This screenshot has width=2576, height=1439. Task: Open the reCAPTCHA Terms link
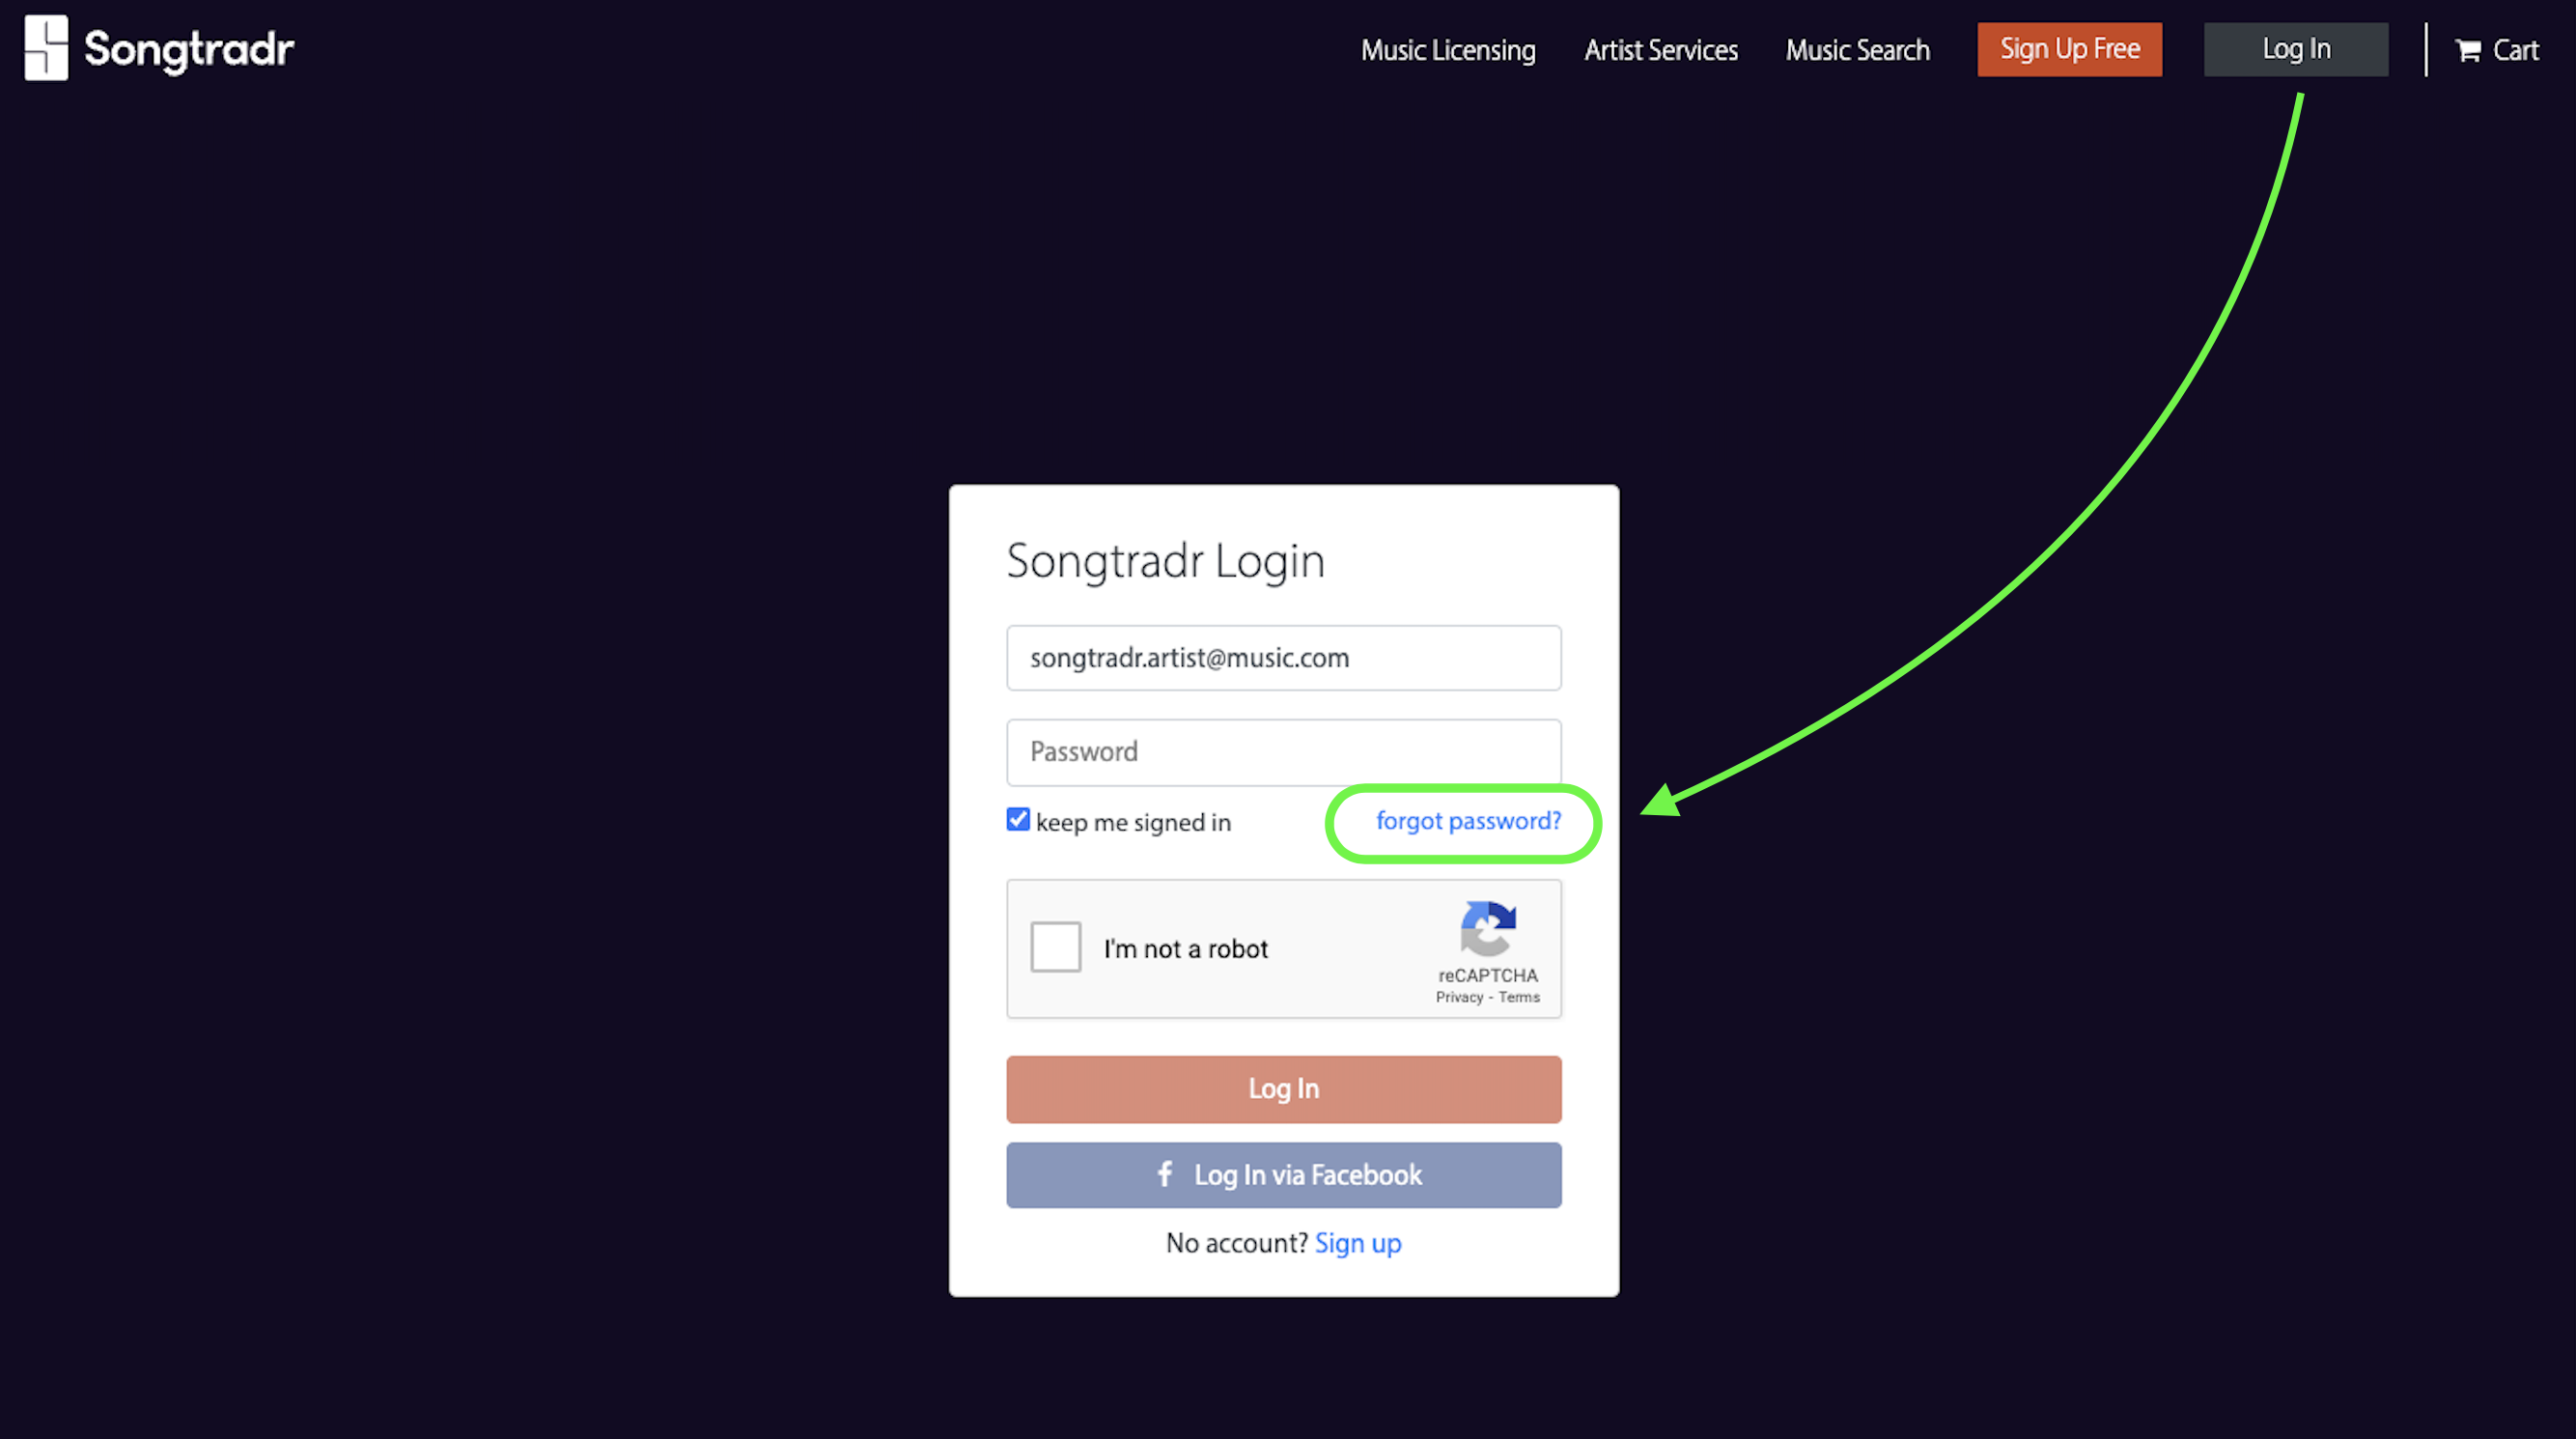click(1519, 997)
